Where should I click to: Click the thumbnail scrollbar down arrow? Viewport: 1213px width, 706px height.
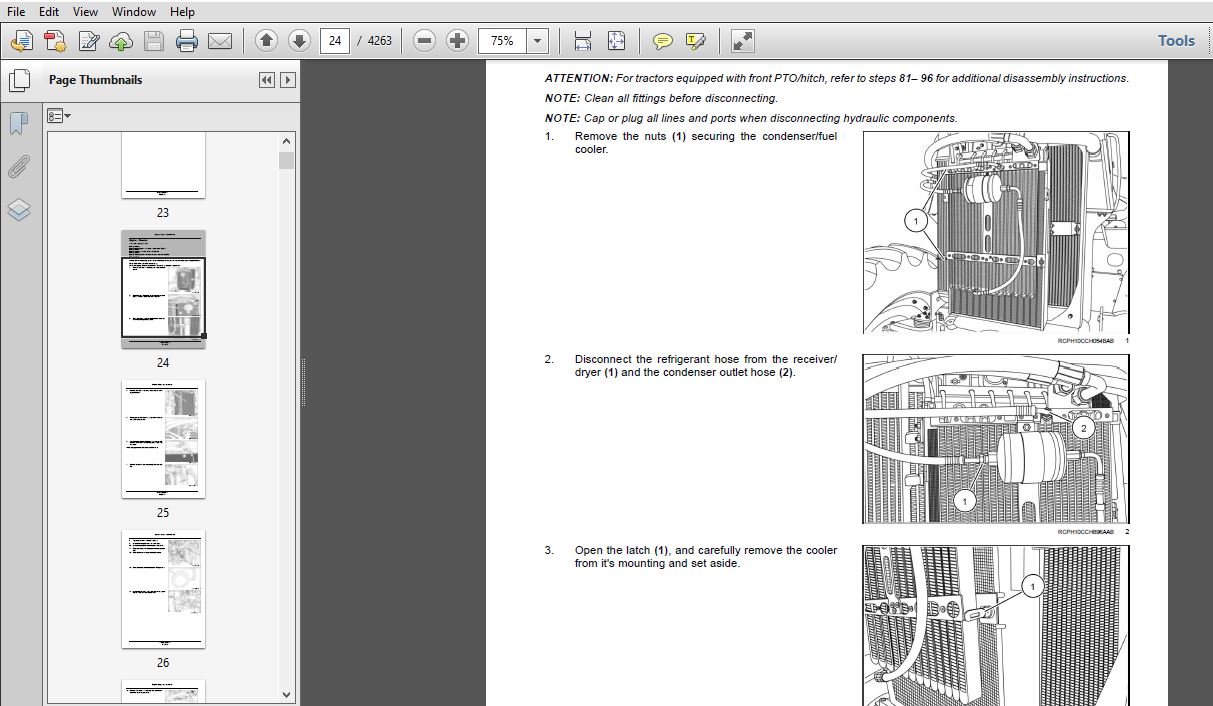pos(287,694)
